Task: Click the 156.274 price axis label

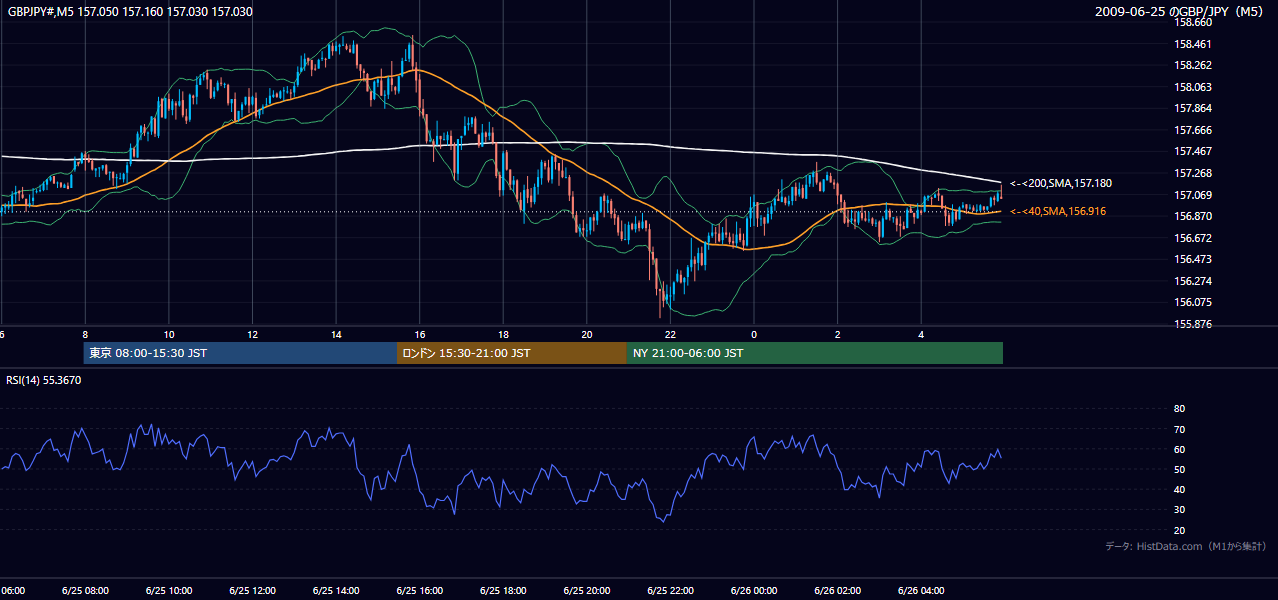Action: click(1193, 281)
